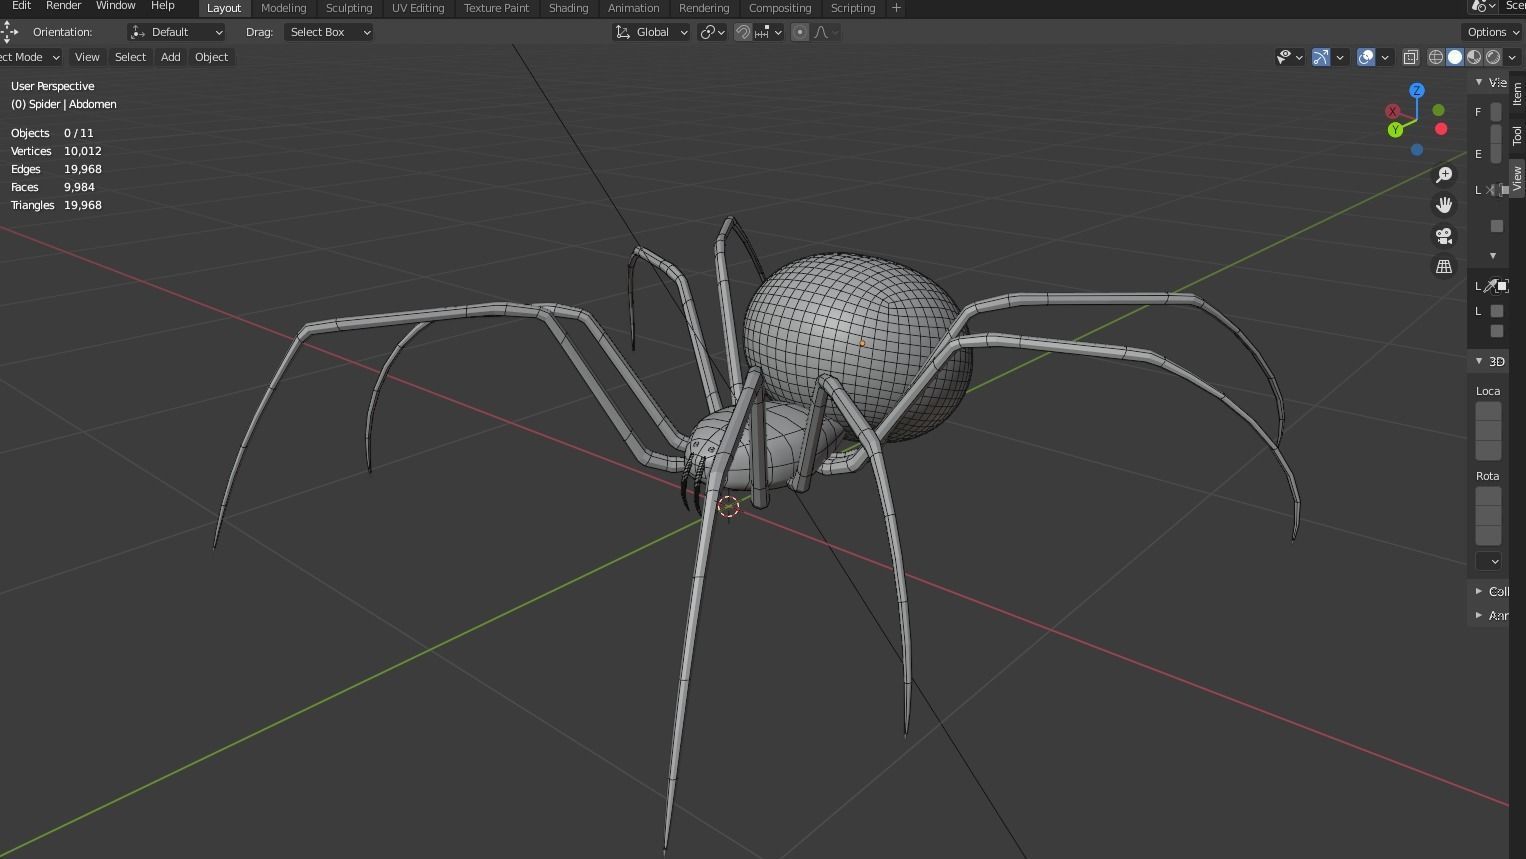Switch to the Texture Paint workspace tab
Screen dimensions: 1526x859
click(496, 8)
